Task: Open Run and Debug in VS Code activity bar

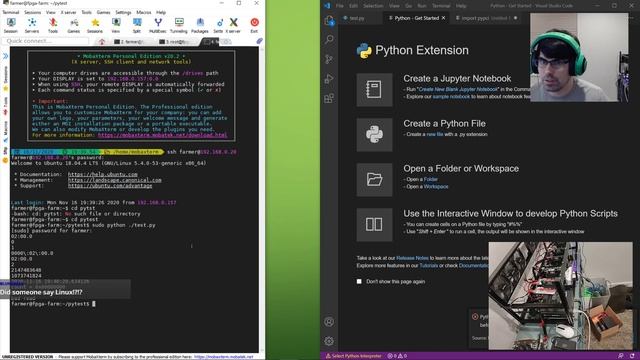Action: [x=329, y=79]
